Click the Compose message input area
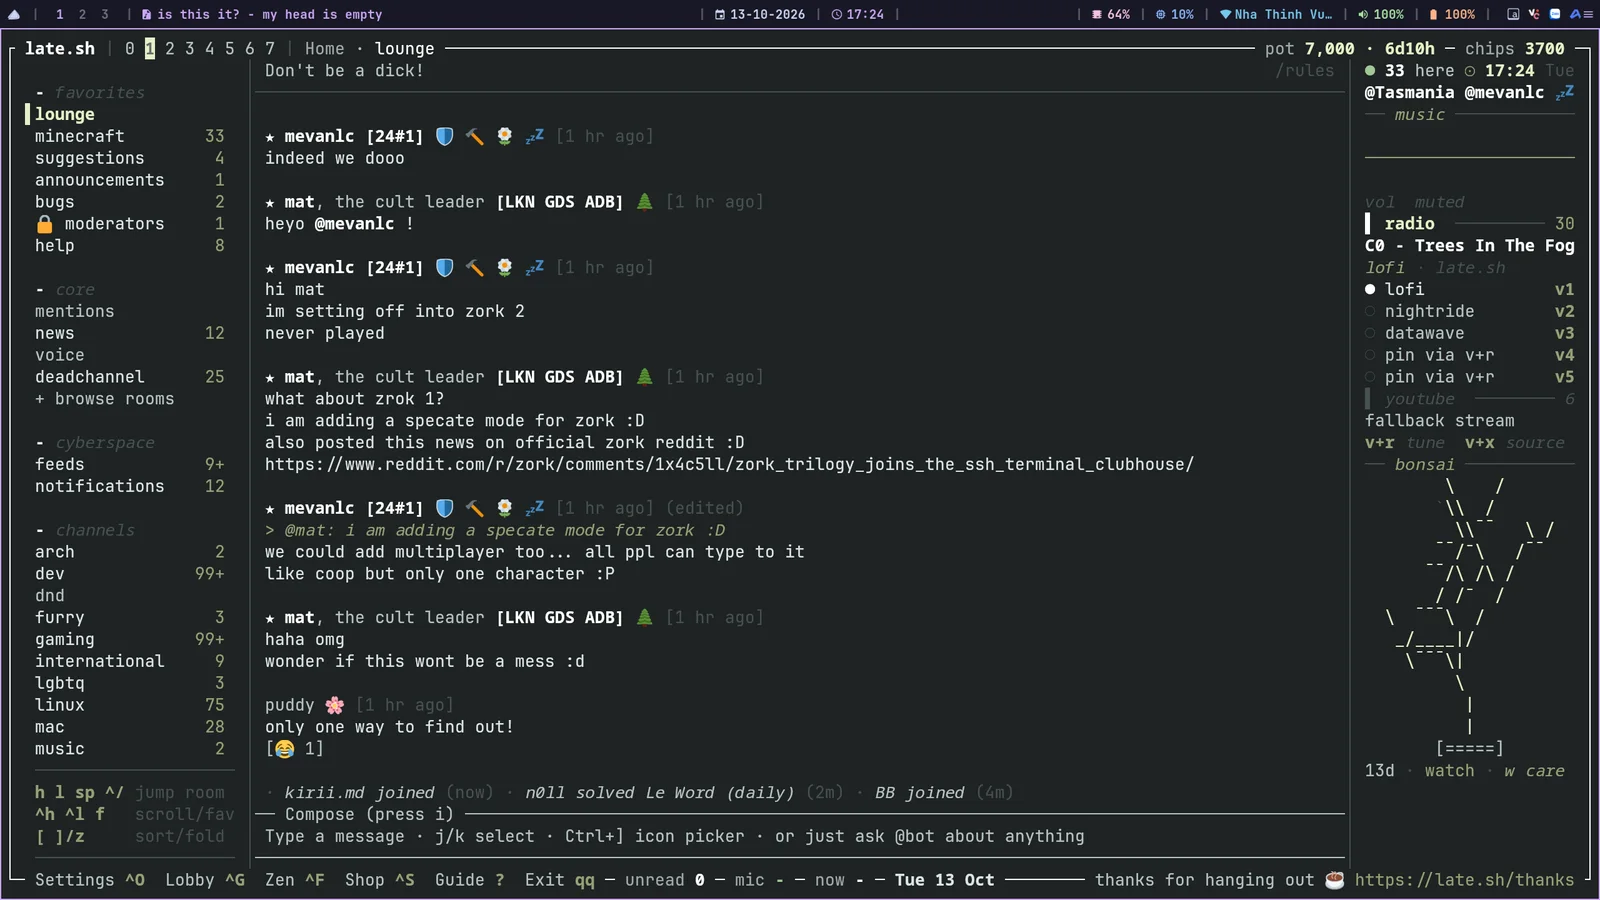1600x900 pixels. 800,836
